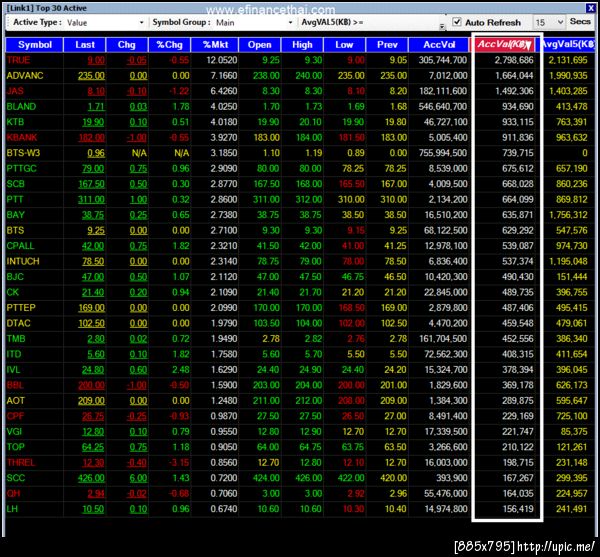Select the BLAND symbol

(21, 106)
